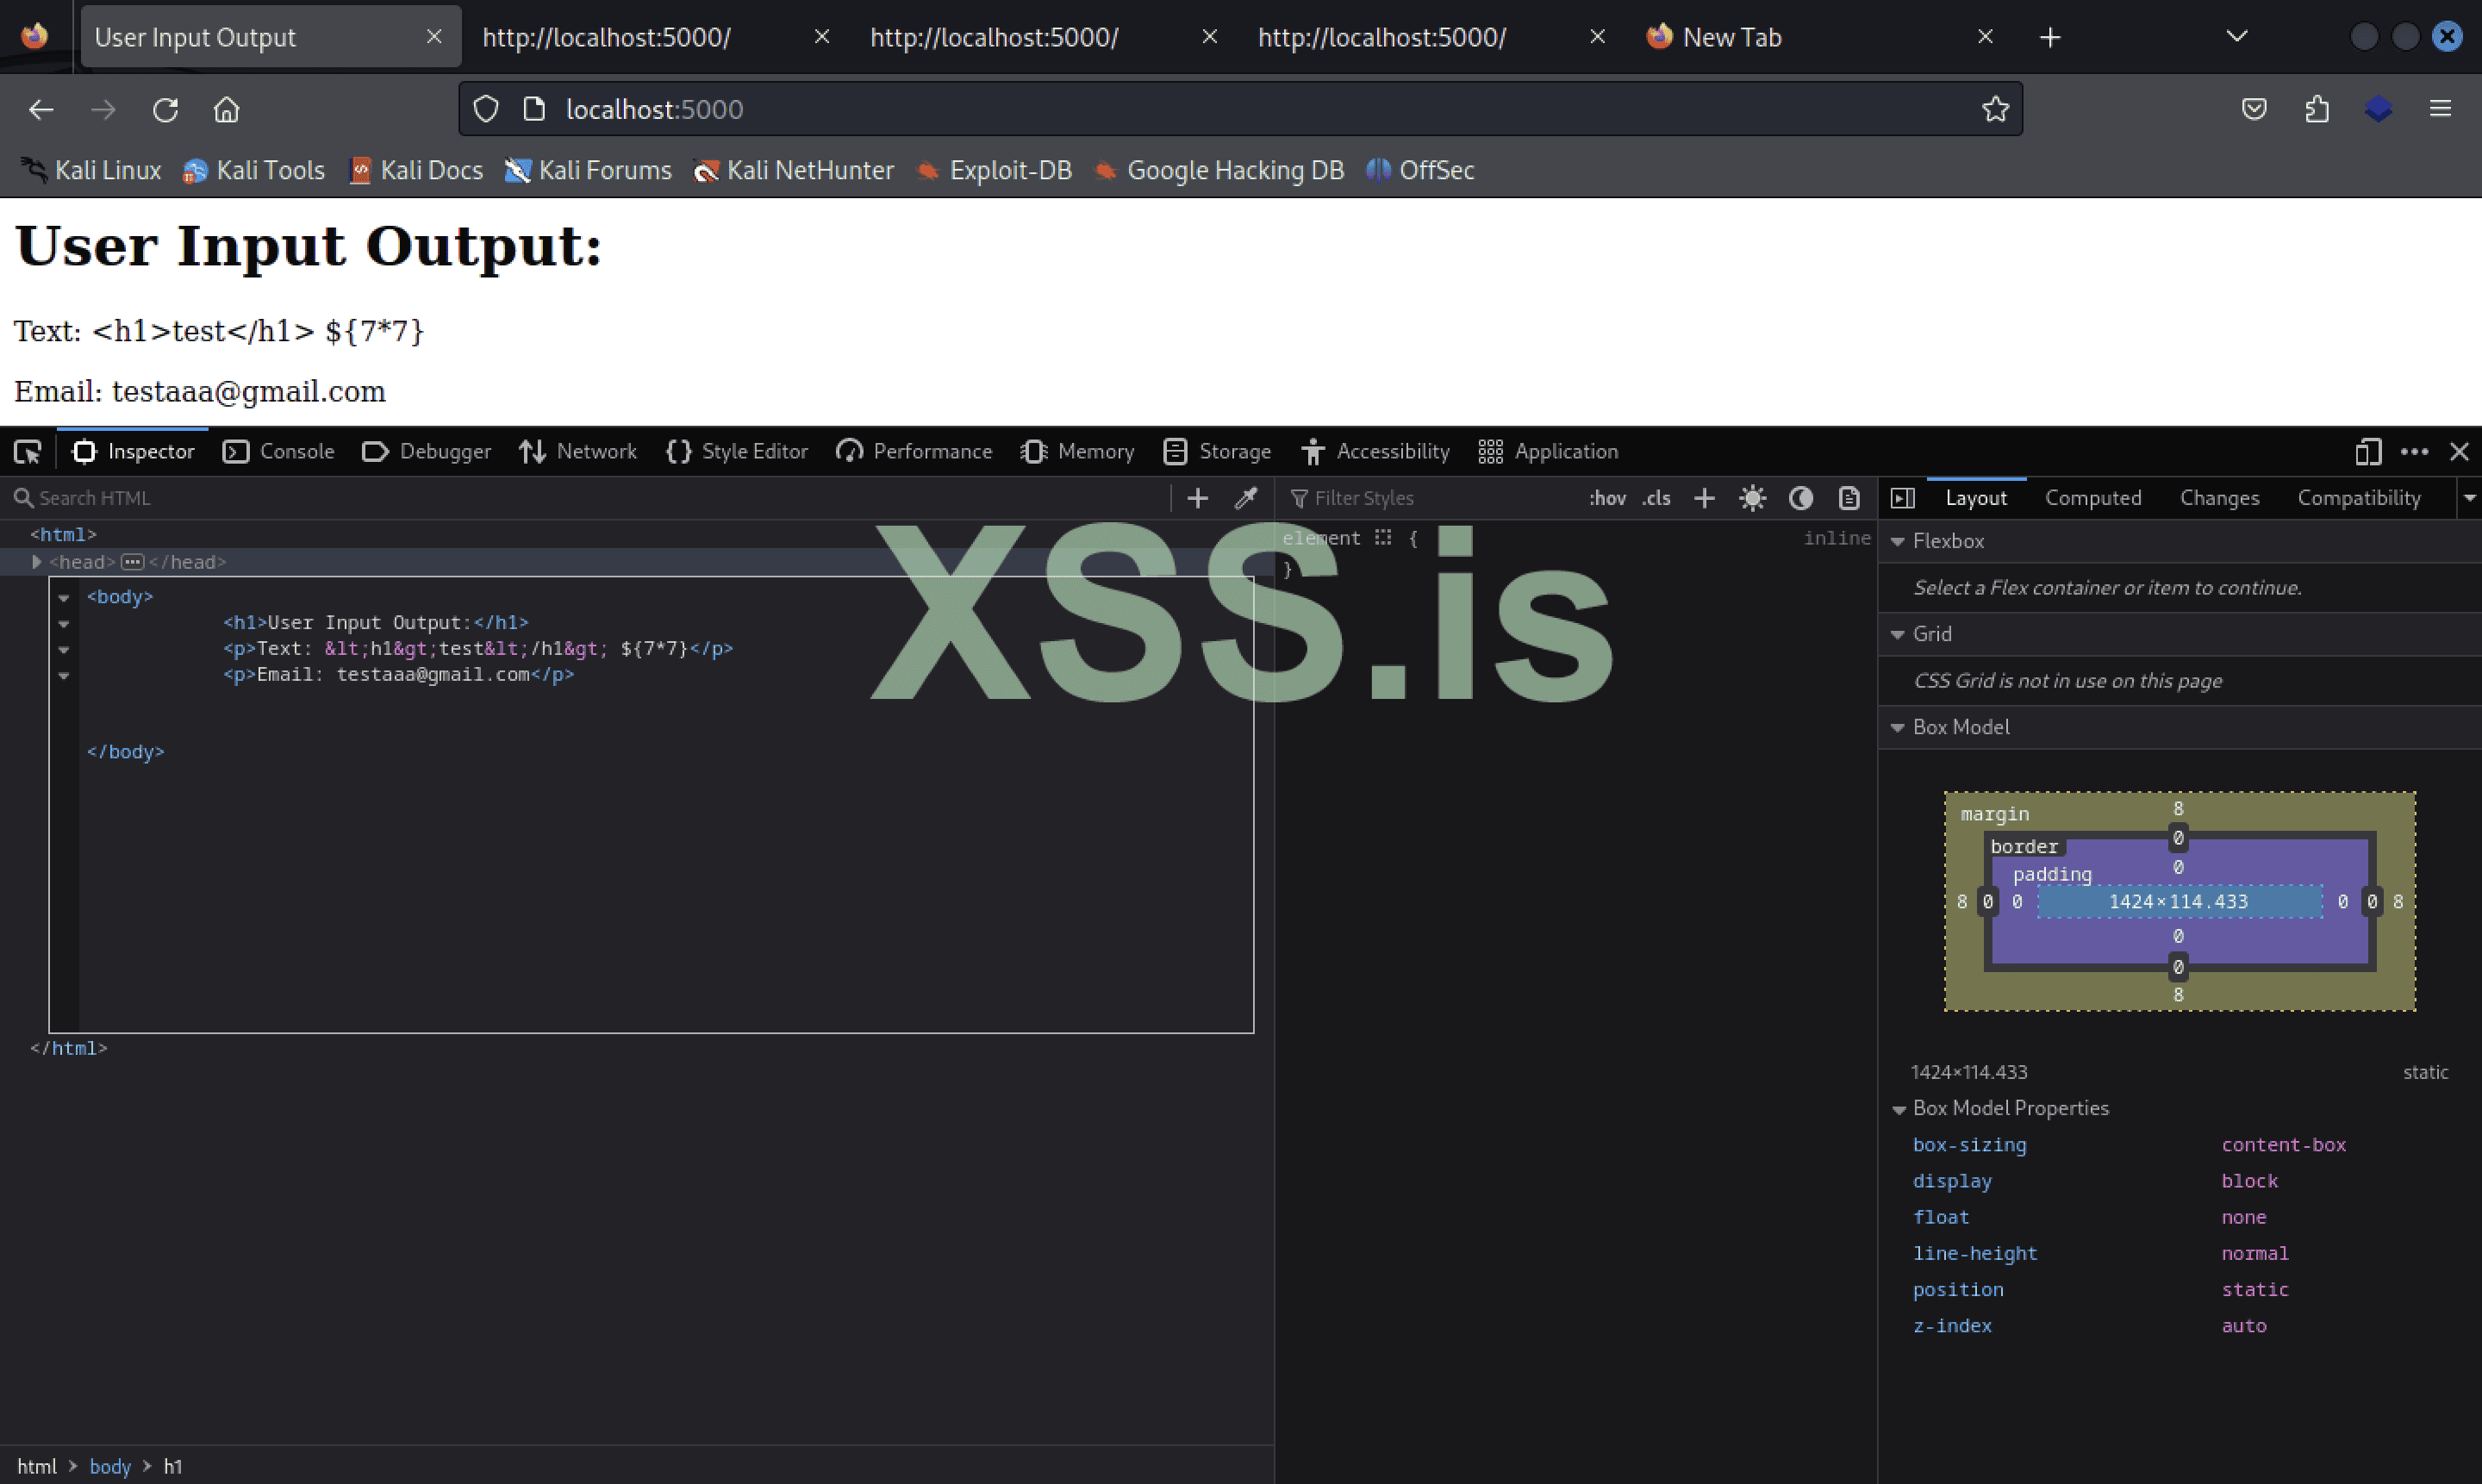Open Firefox extensions puzzle icon
Image resolution: width=2482 pixels, height=1484 pixels.
[2317, 109]
